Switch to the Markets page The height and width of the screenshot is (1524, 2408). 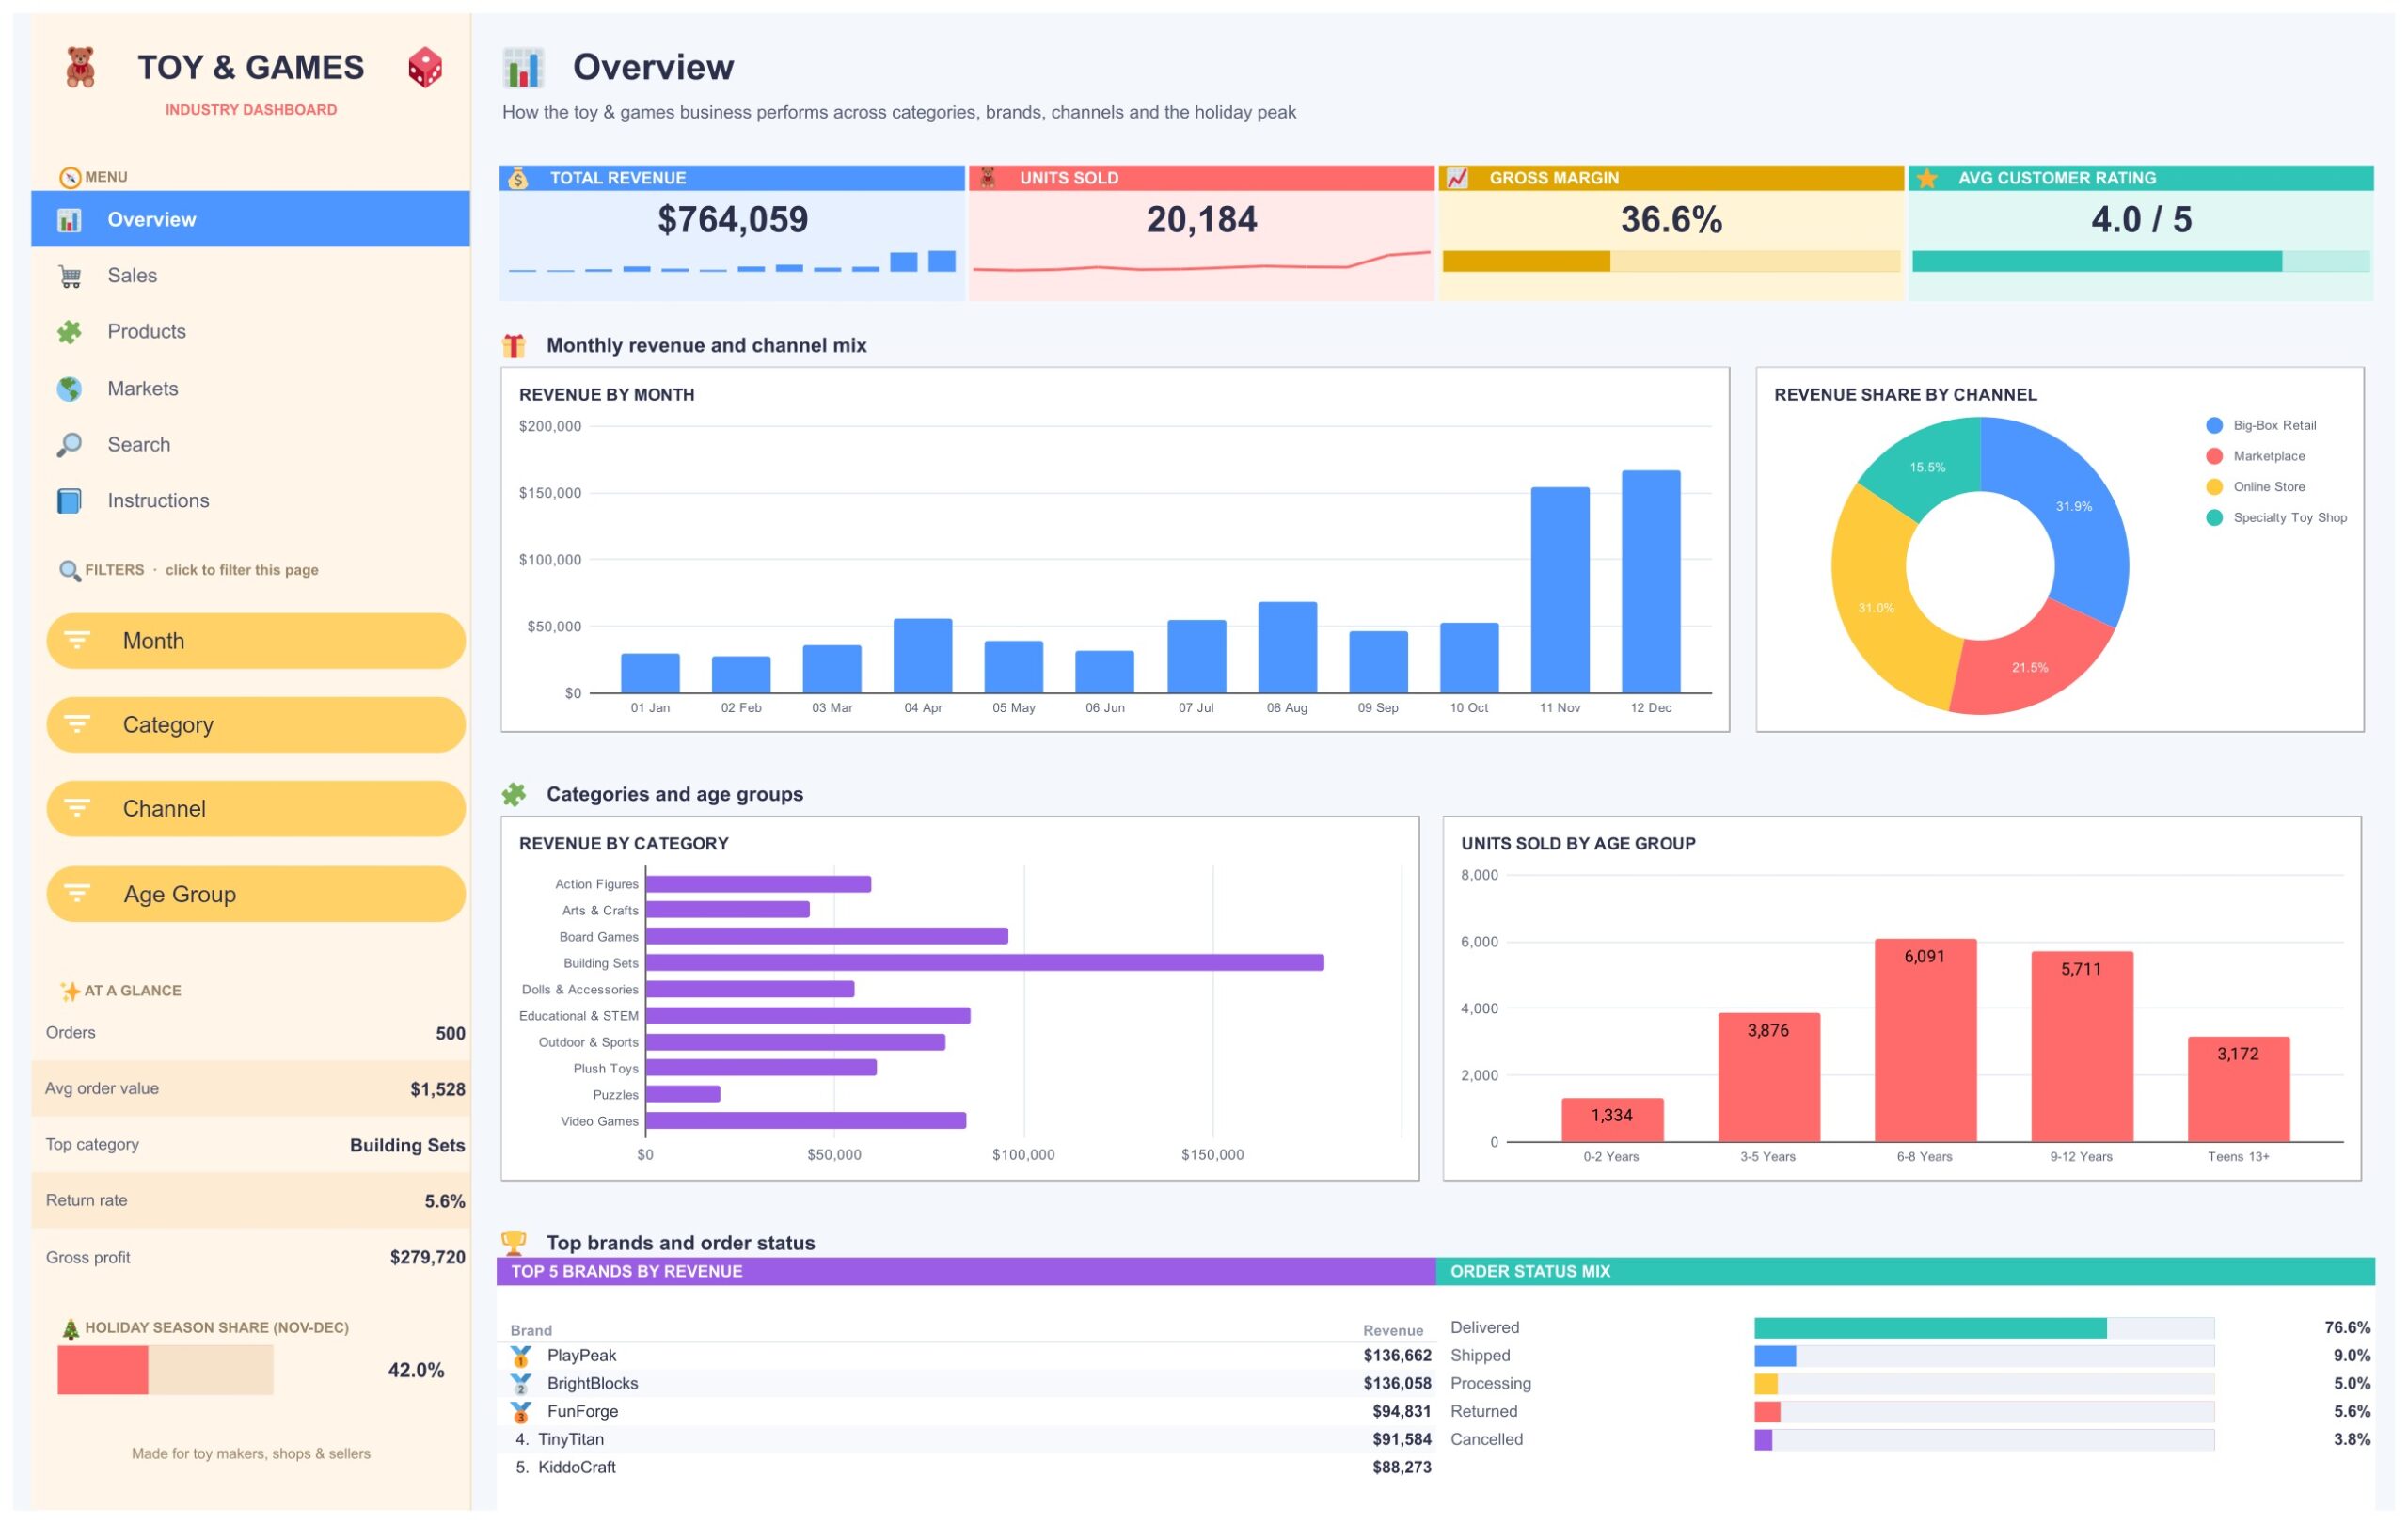click(x=251, y=388)
